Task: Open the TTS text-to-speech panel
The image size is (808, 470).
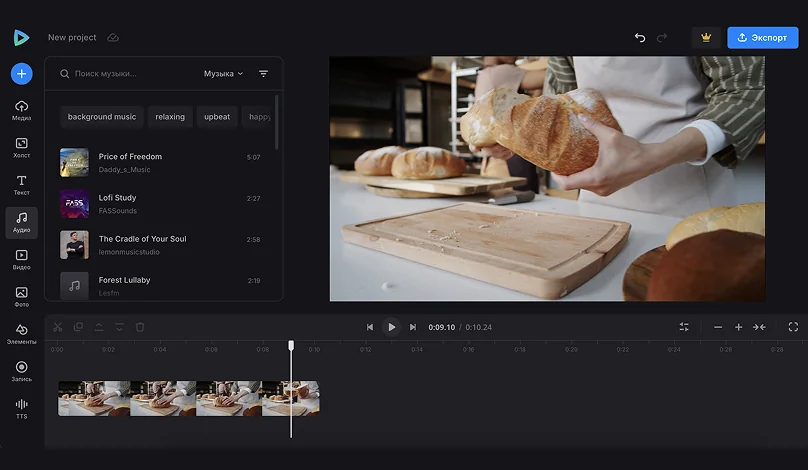Action: tap(22, 409)
